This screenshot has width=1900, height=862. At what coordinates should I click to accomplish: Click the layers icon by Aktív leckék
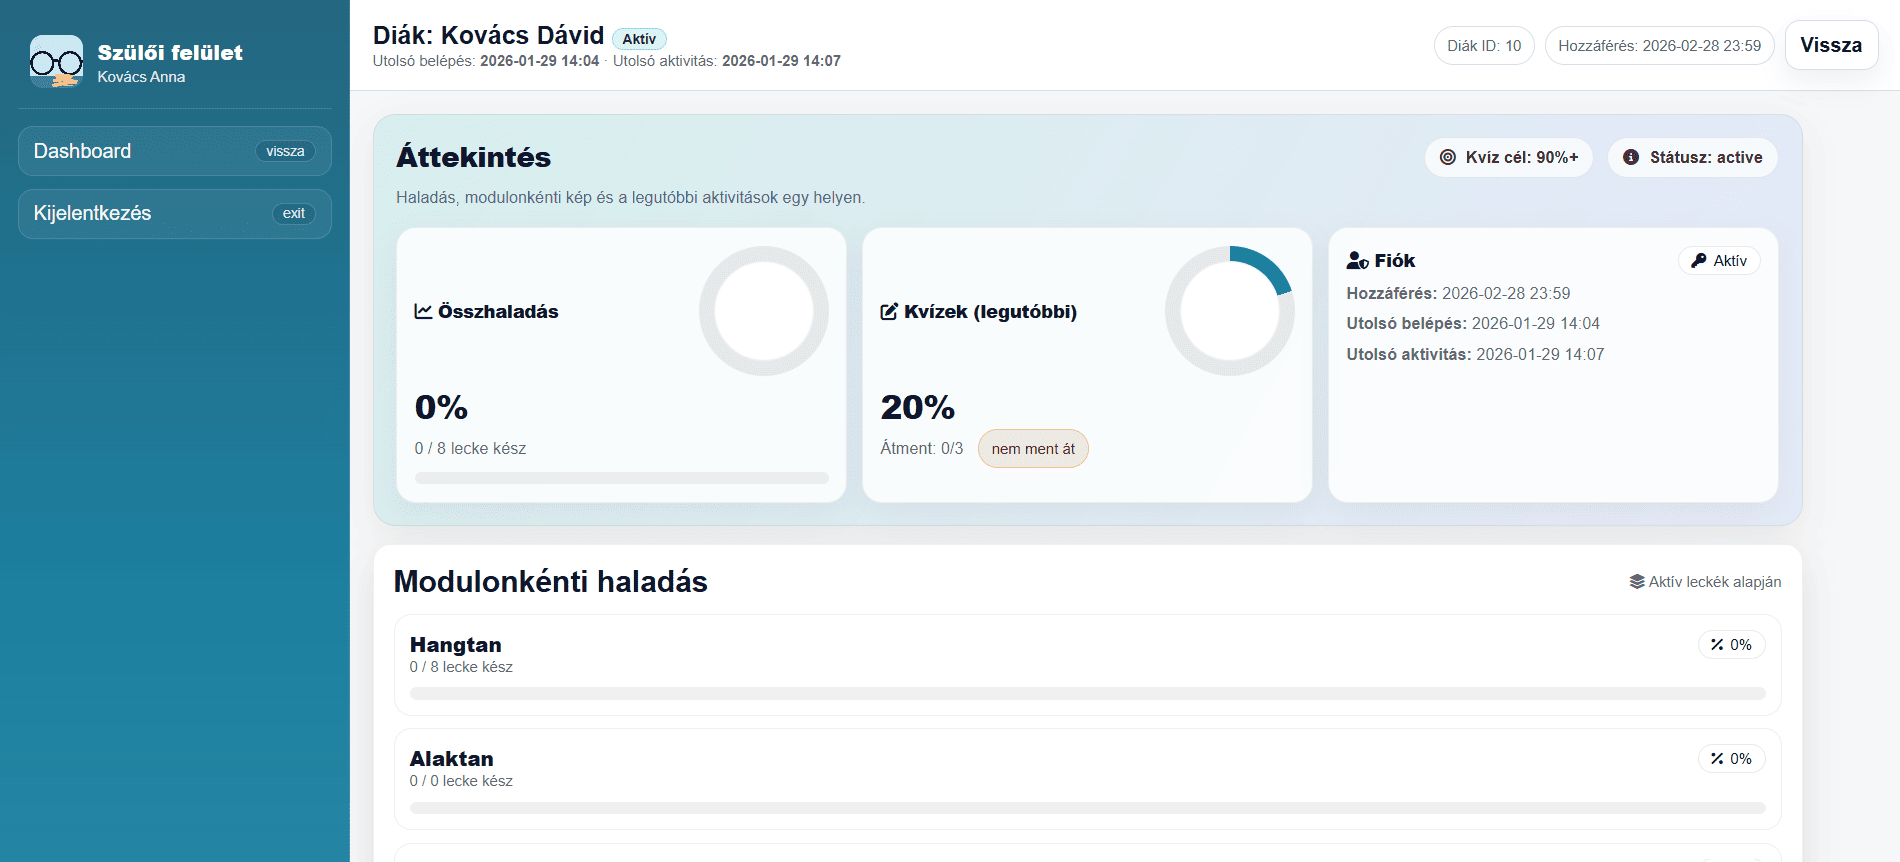point(1637,582)
